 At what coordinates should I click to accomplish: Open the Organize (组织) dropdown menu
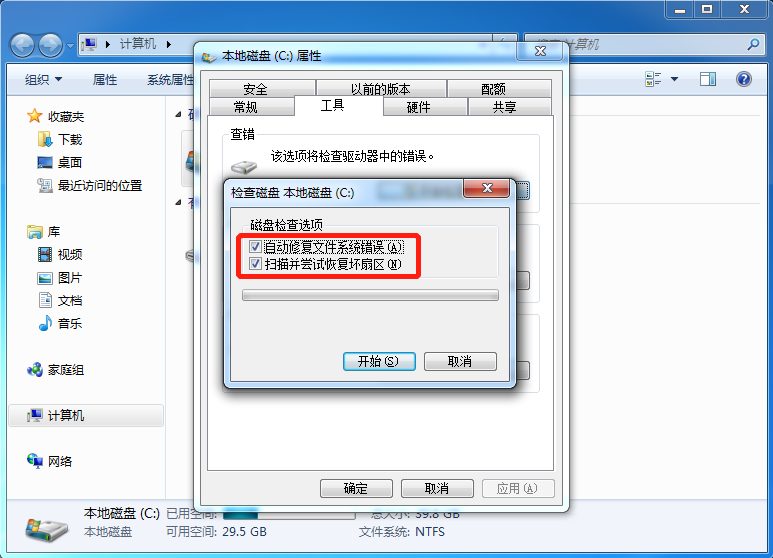[x=43, y=79]
